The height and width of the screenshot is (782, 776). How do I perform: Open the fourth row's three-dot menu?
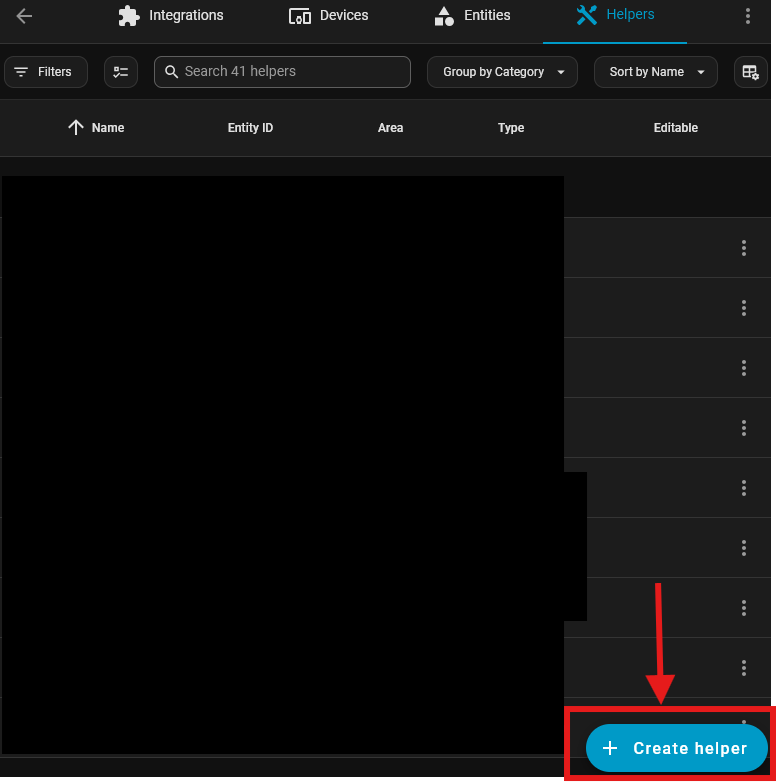click(x=744, y=428)
